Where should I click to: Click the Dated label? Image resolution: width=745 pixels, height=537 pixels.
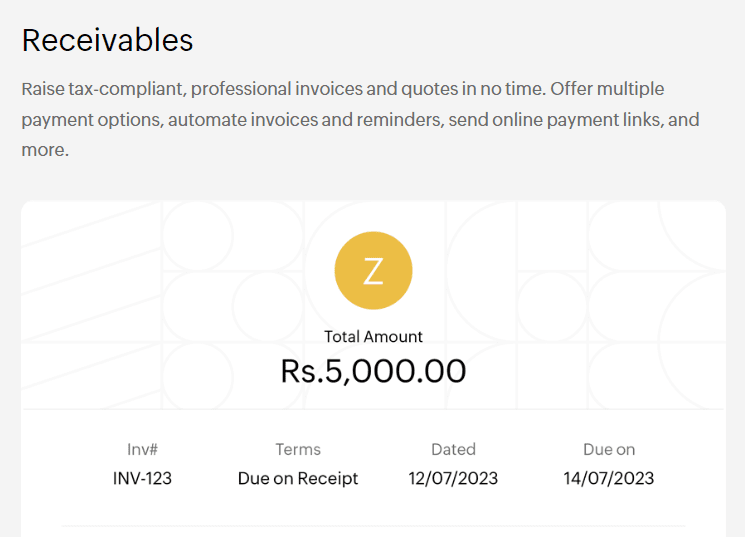point(453,449)
